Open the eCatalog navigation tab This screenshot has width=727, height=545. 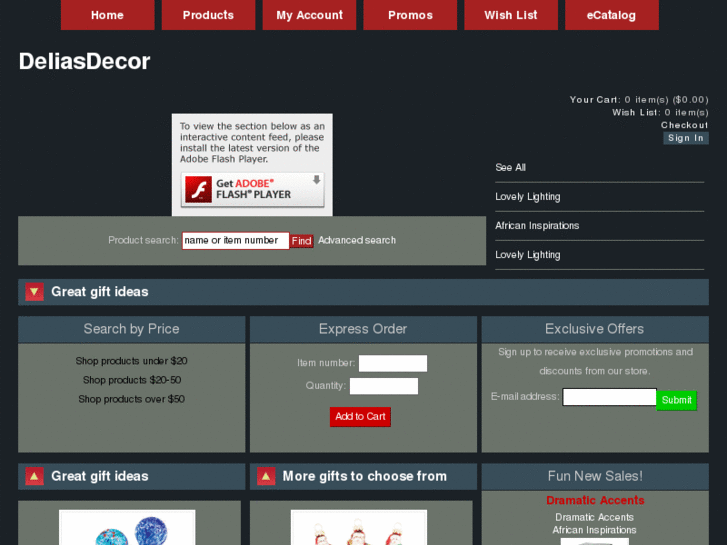(x=612, y=15)
